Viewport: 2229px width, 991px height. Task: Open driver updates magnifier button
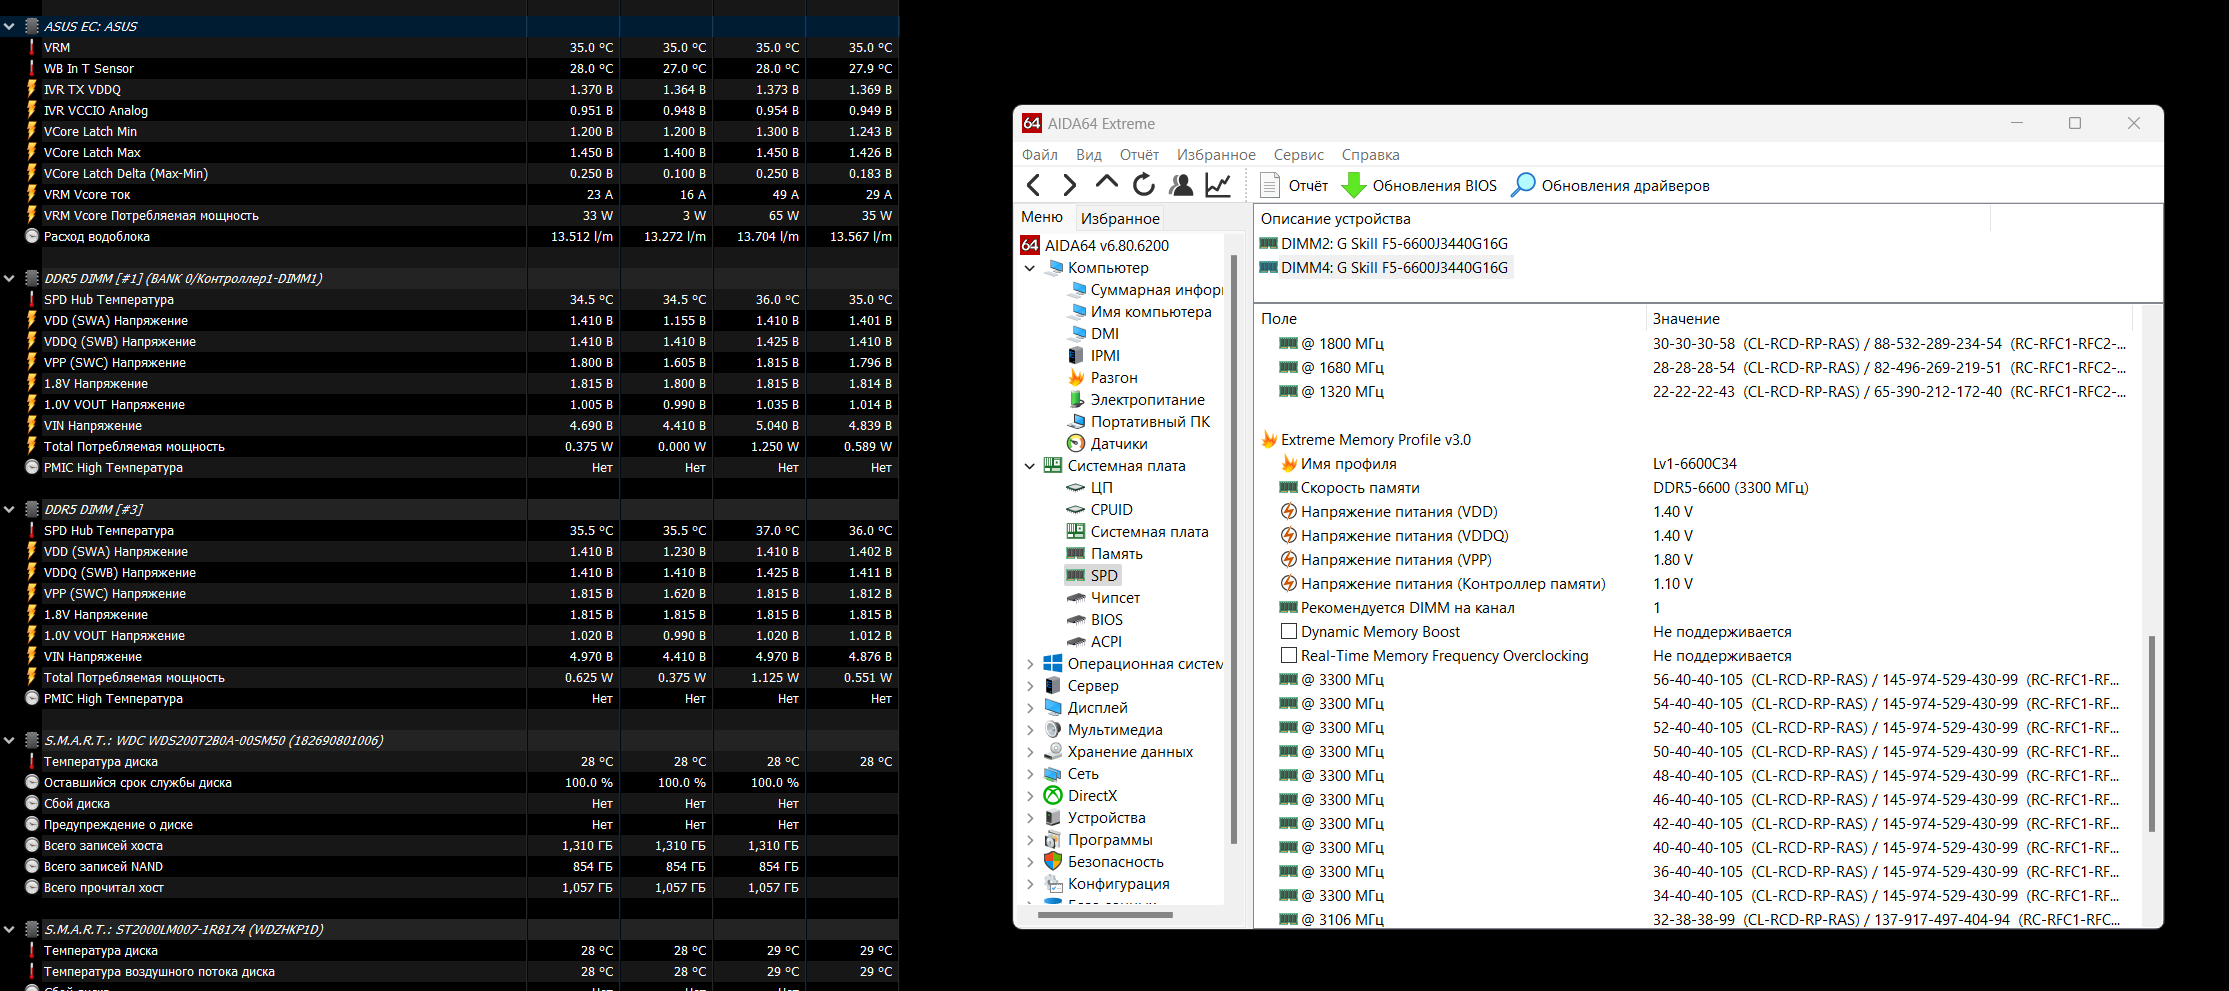(x=1522, y=185)
